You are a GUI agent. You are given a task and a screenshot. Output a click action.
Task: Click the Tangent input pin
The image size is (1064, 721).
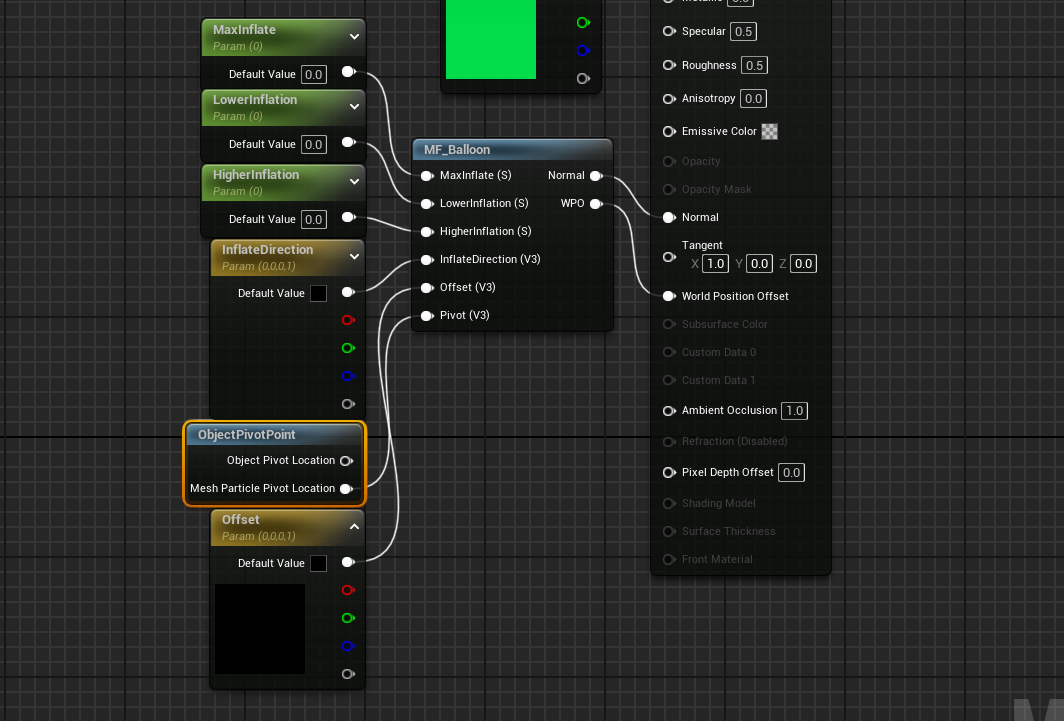pyautogui.click(x=669, y=257)
